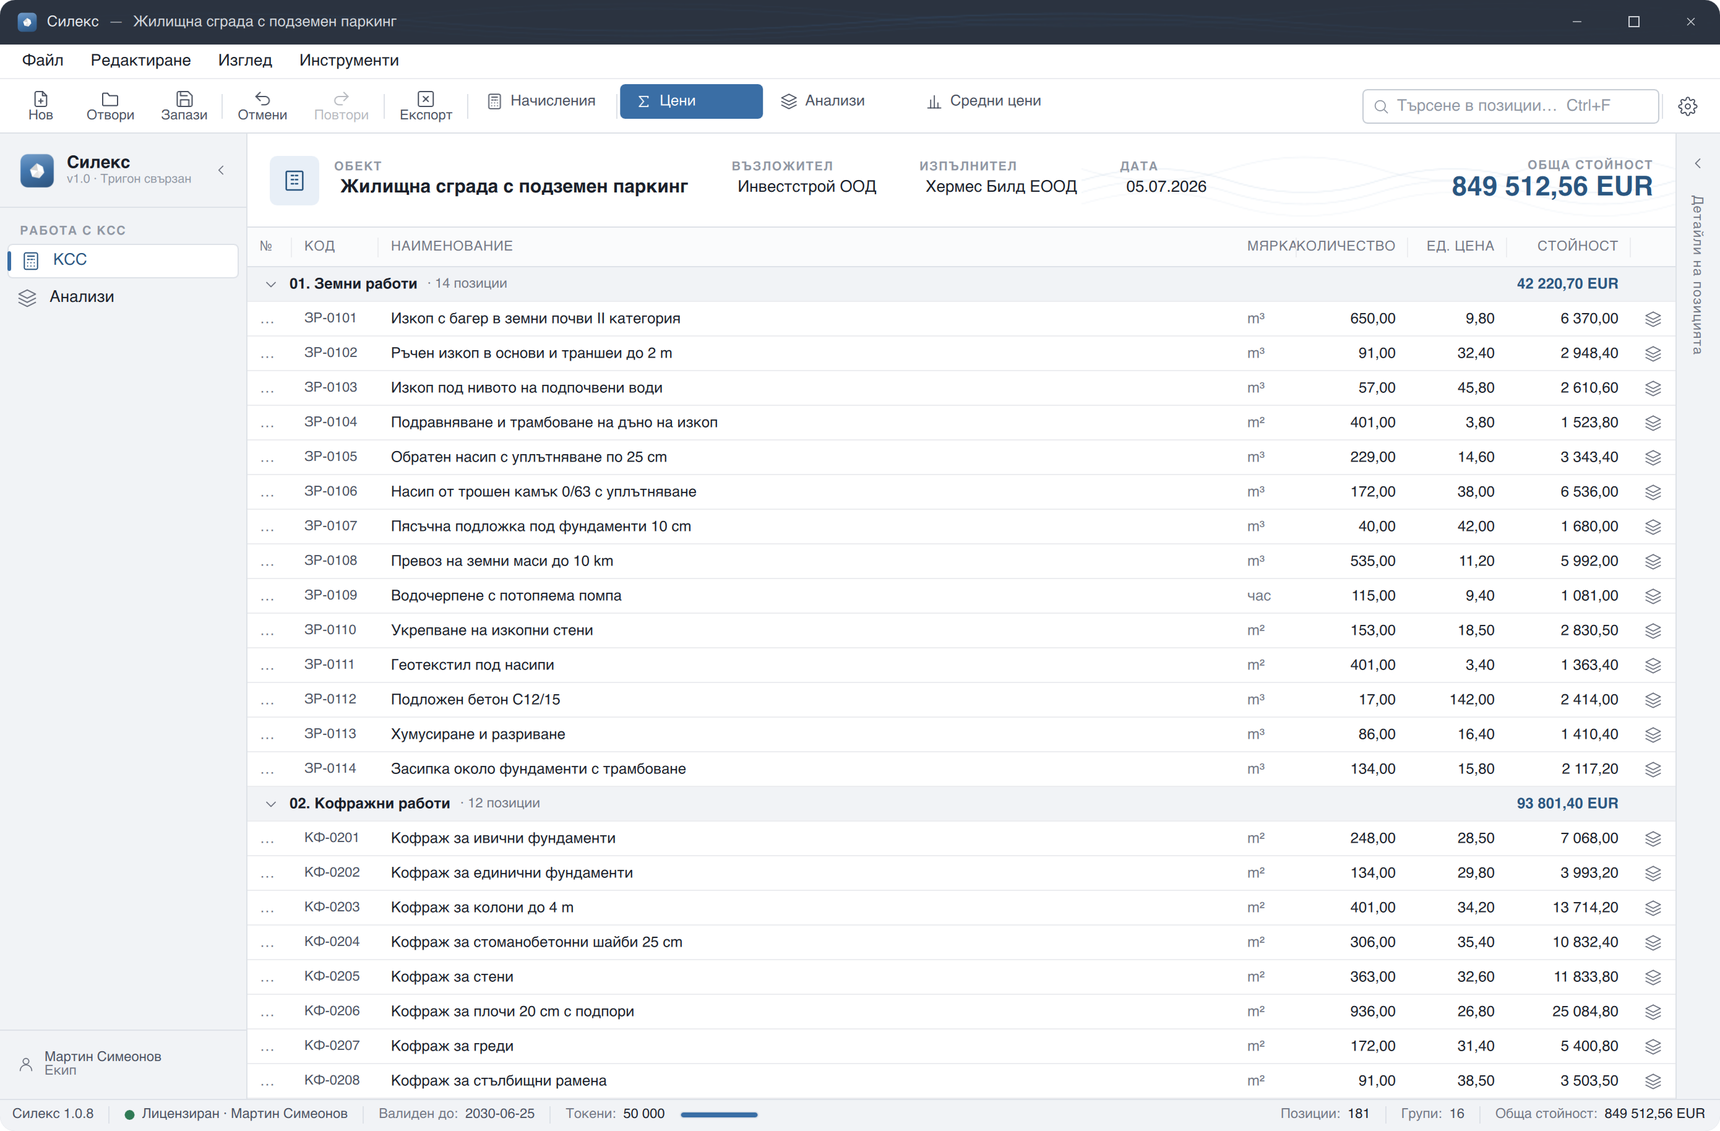
Task: Open analysis layers icon for row КФ-0201
Action: (x=1653, y=839)
